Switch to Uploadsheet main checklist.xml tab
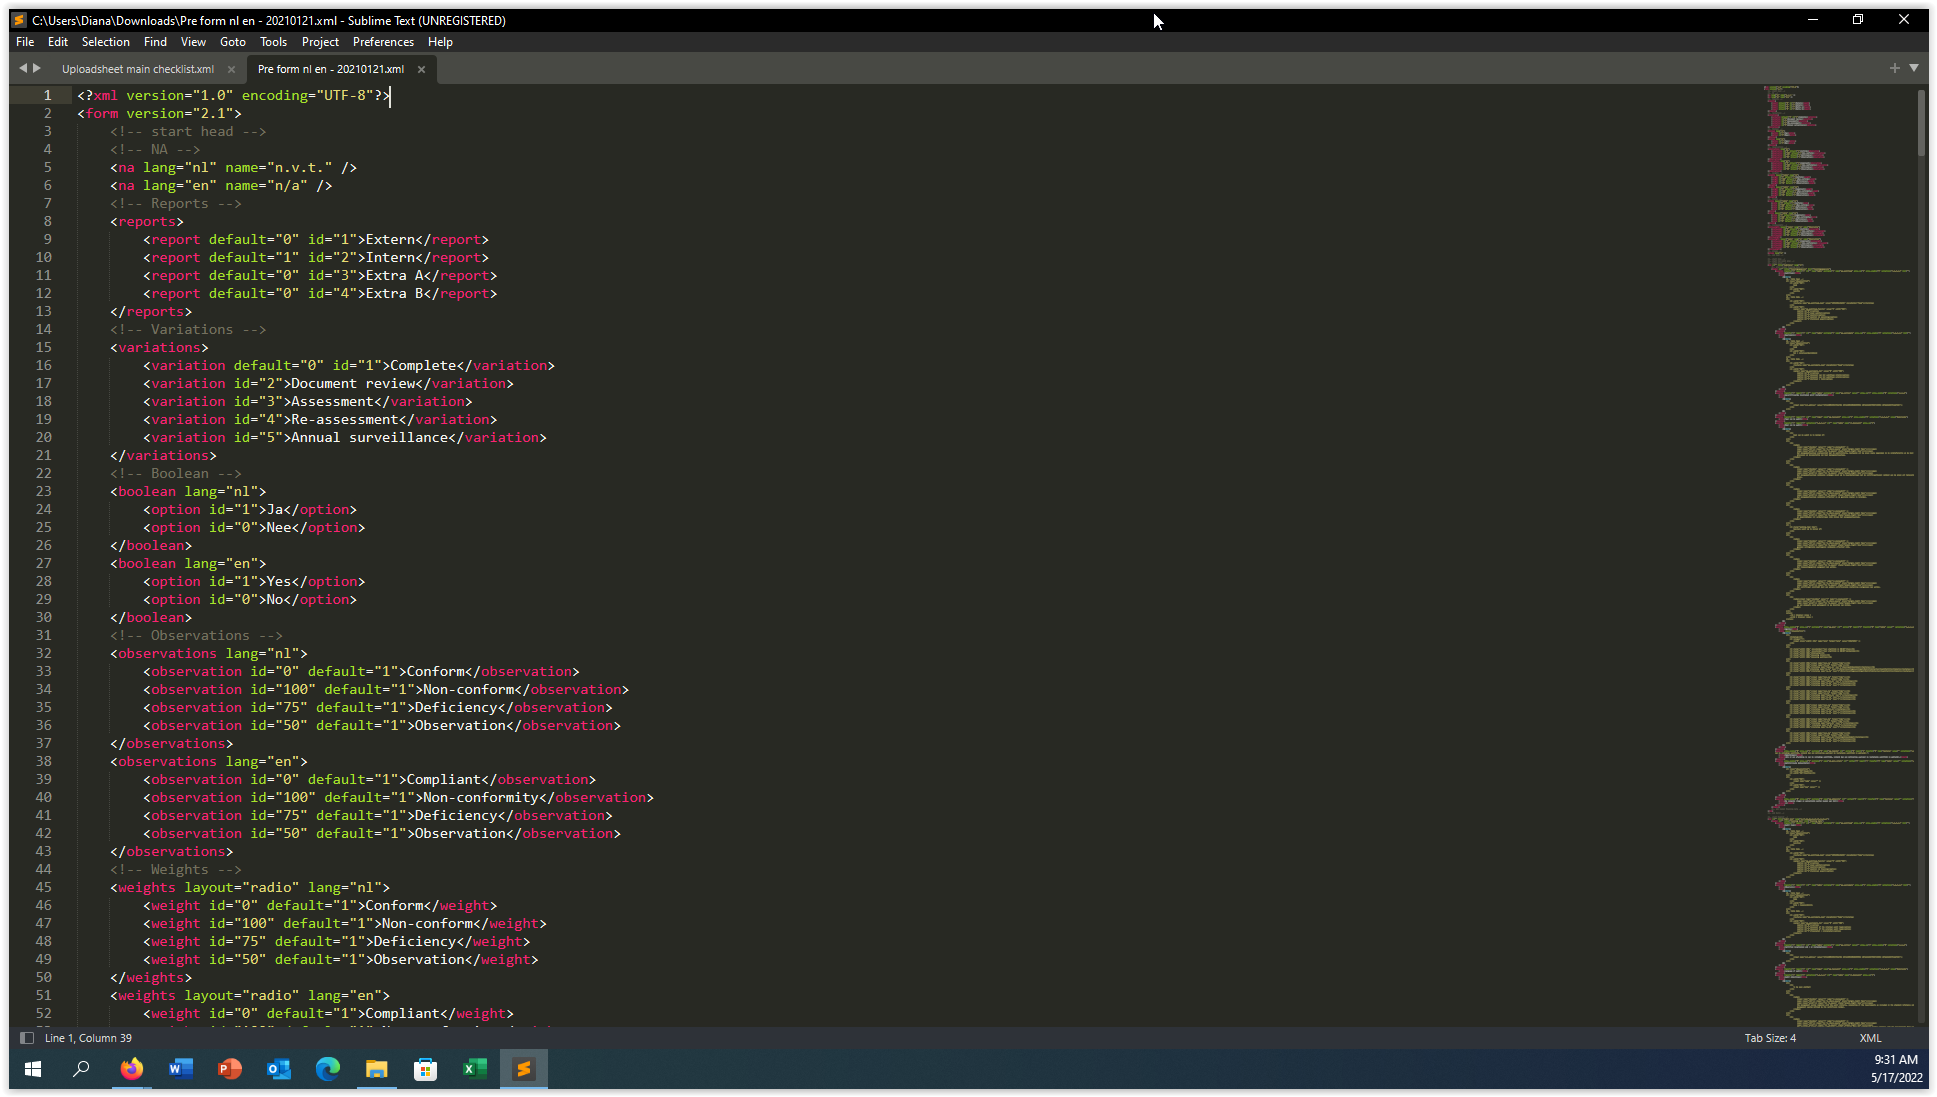The image size is (1937, 1097). (x=138, y=69)
